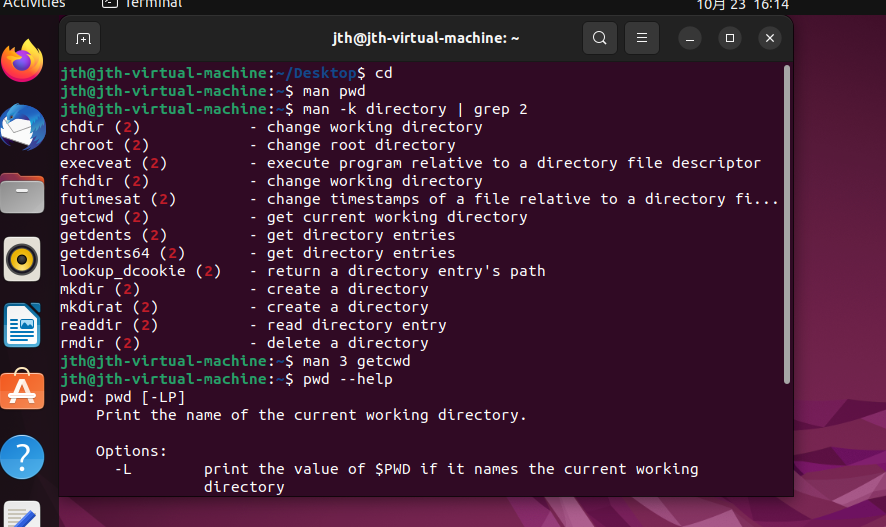Click the 'man pwd' command text
The image size is (886, 527).
pos(334,91)
